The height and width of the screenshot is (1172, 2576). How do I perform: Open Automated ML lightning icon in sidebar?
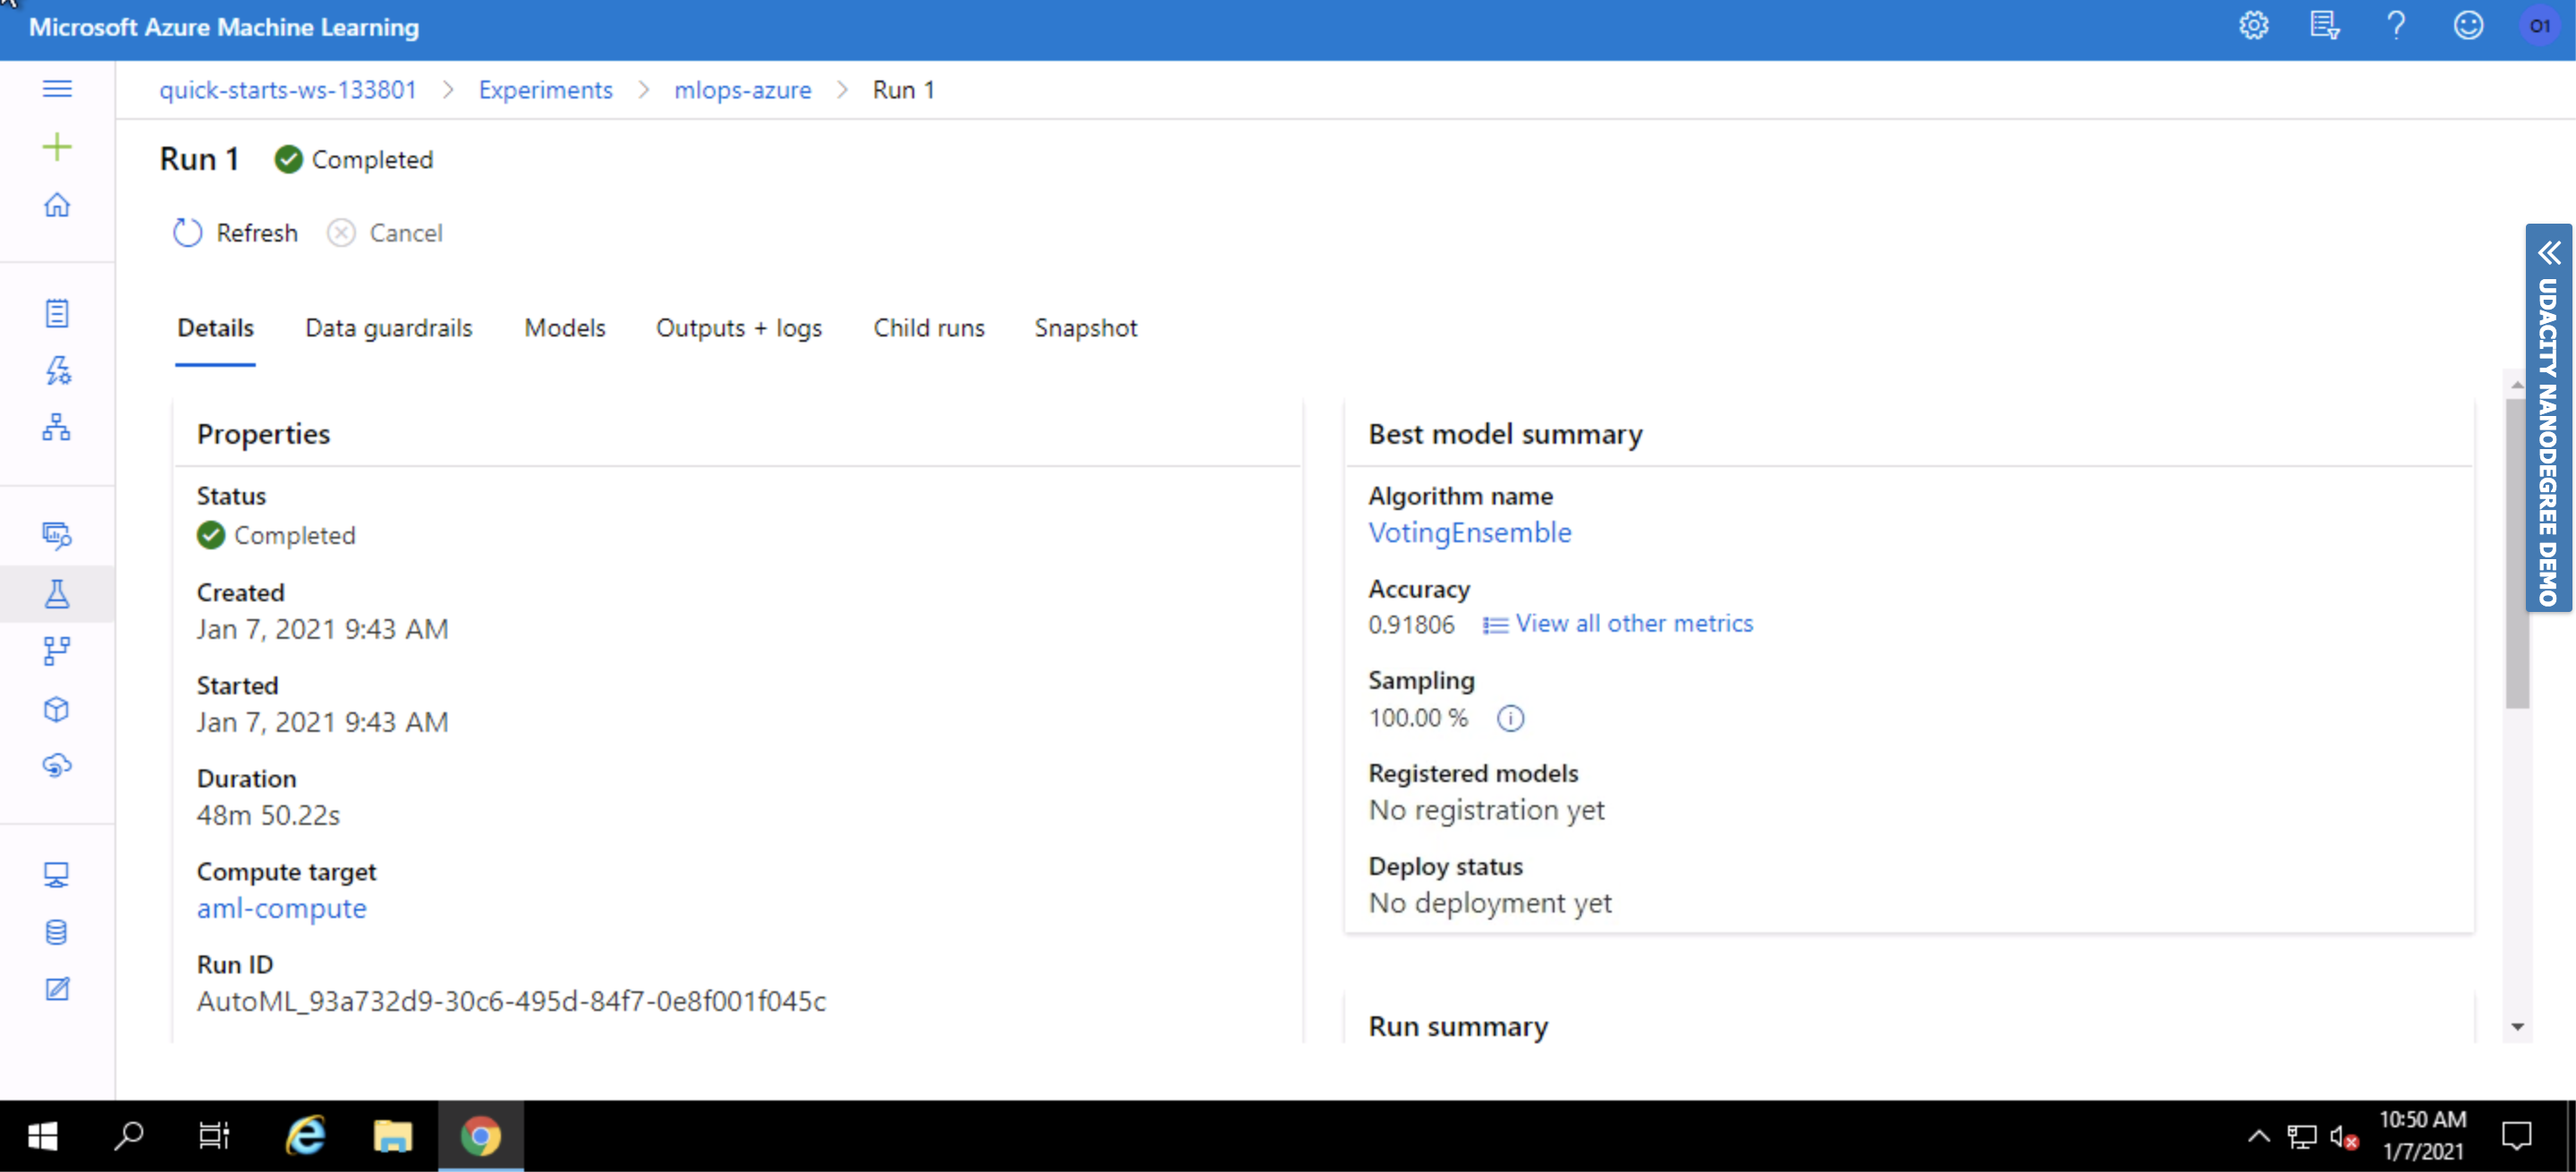point(57,370)
